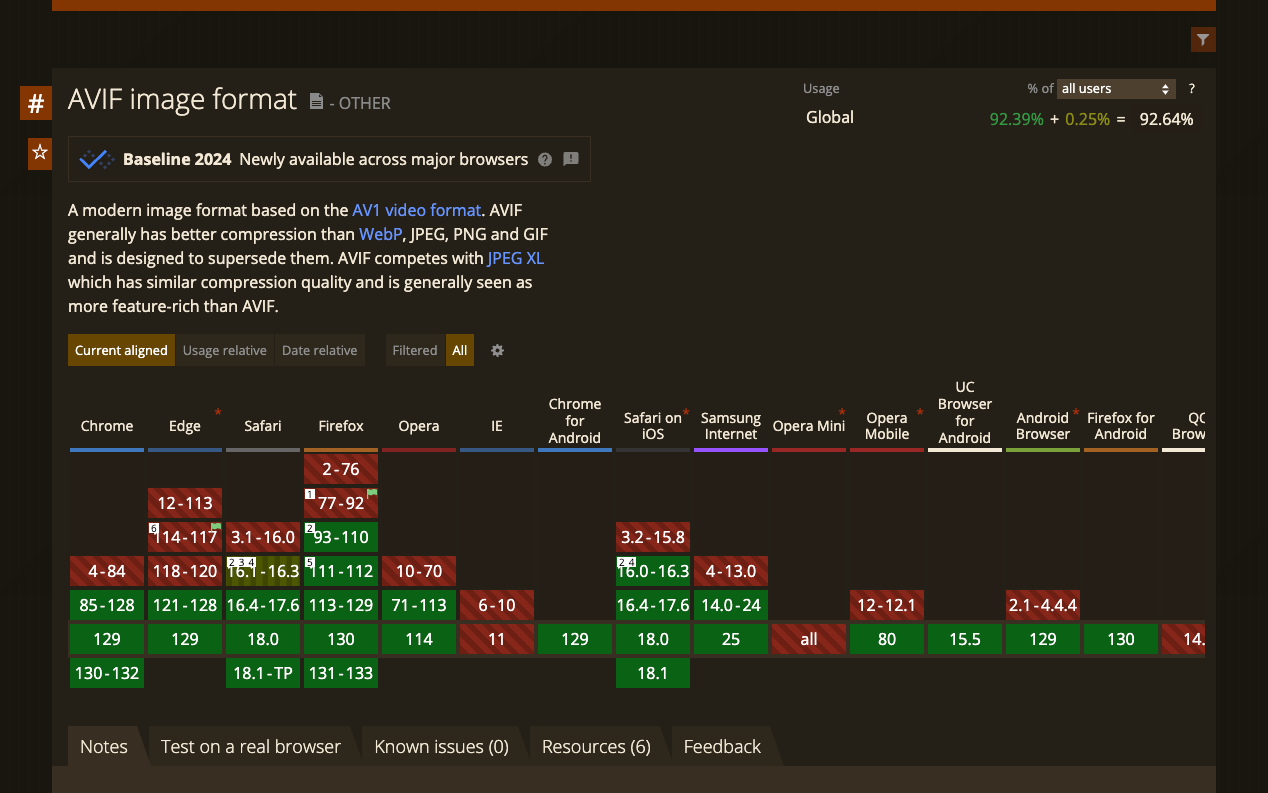Image resolution: width=1268 pixels, height=793 pixels.
Task: Select Safari 3.1-16.0 cell
Action: [x=263, y=537]
